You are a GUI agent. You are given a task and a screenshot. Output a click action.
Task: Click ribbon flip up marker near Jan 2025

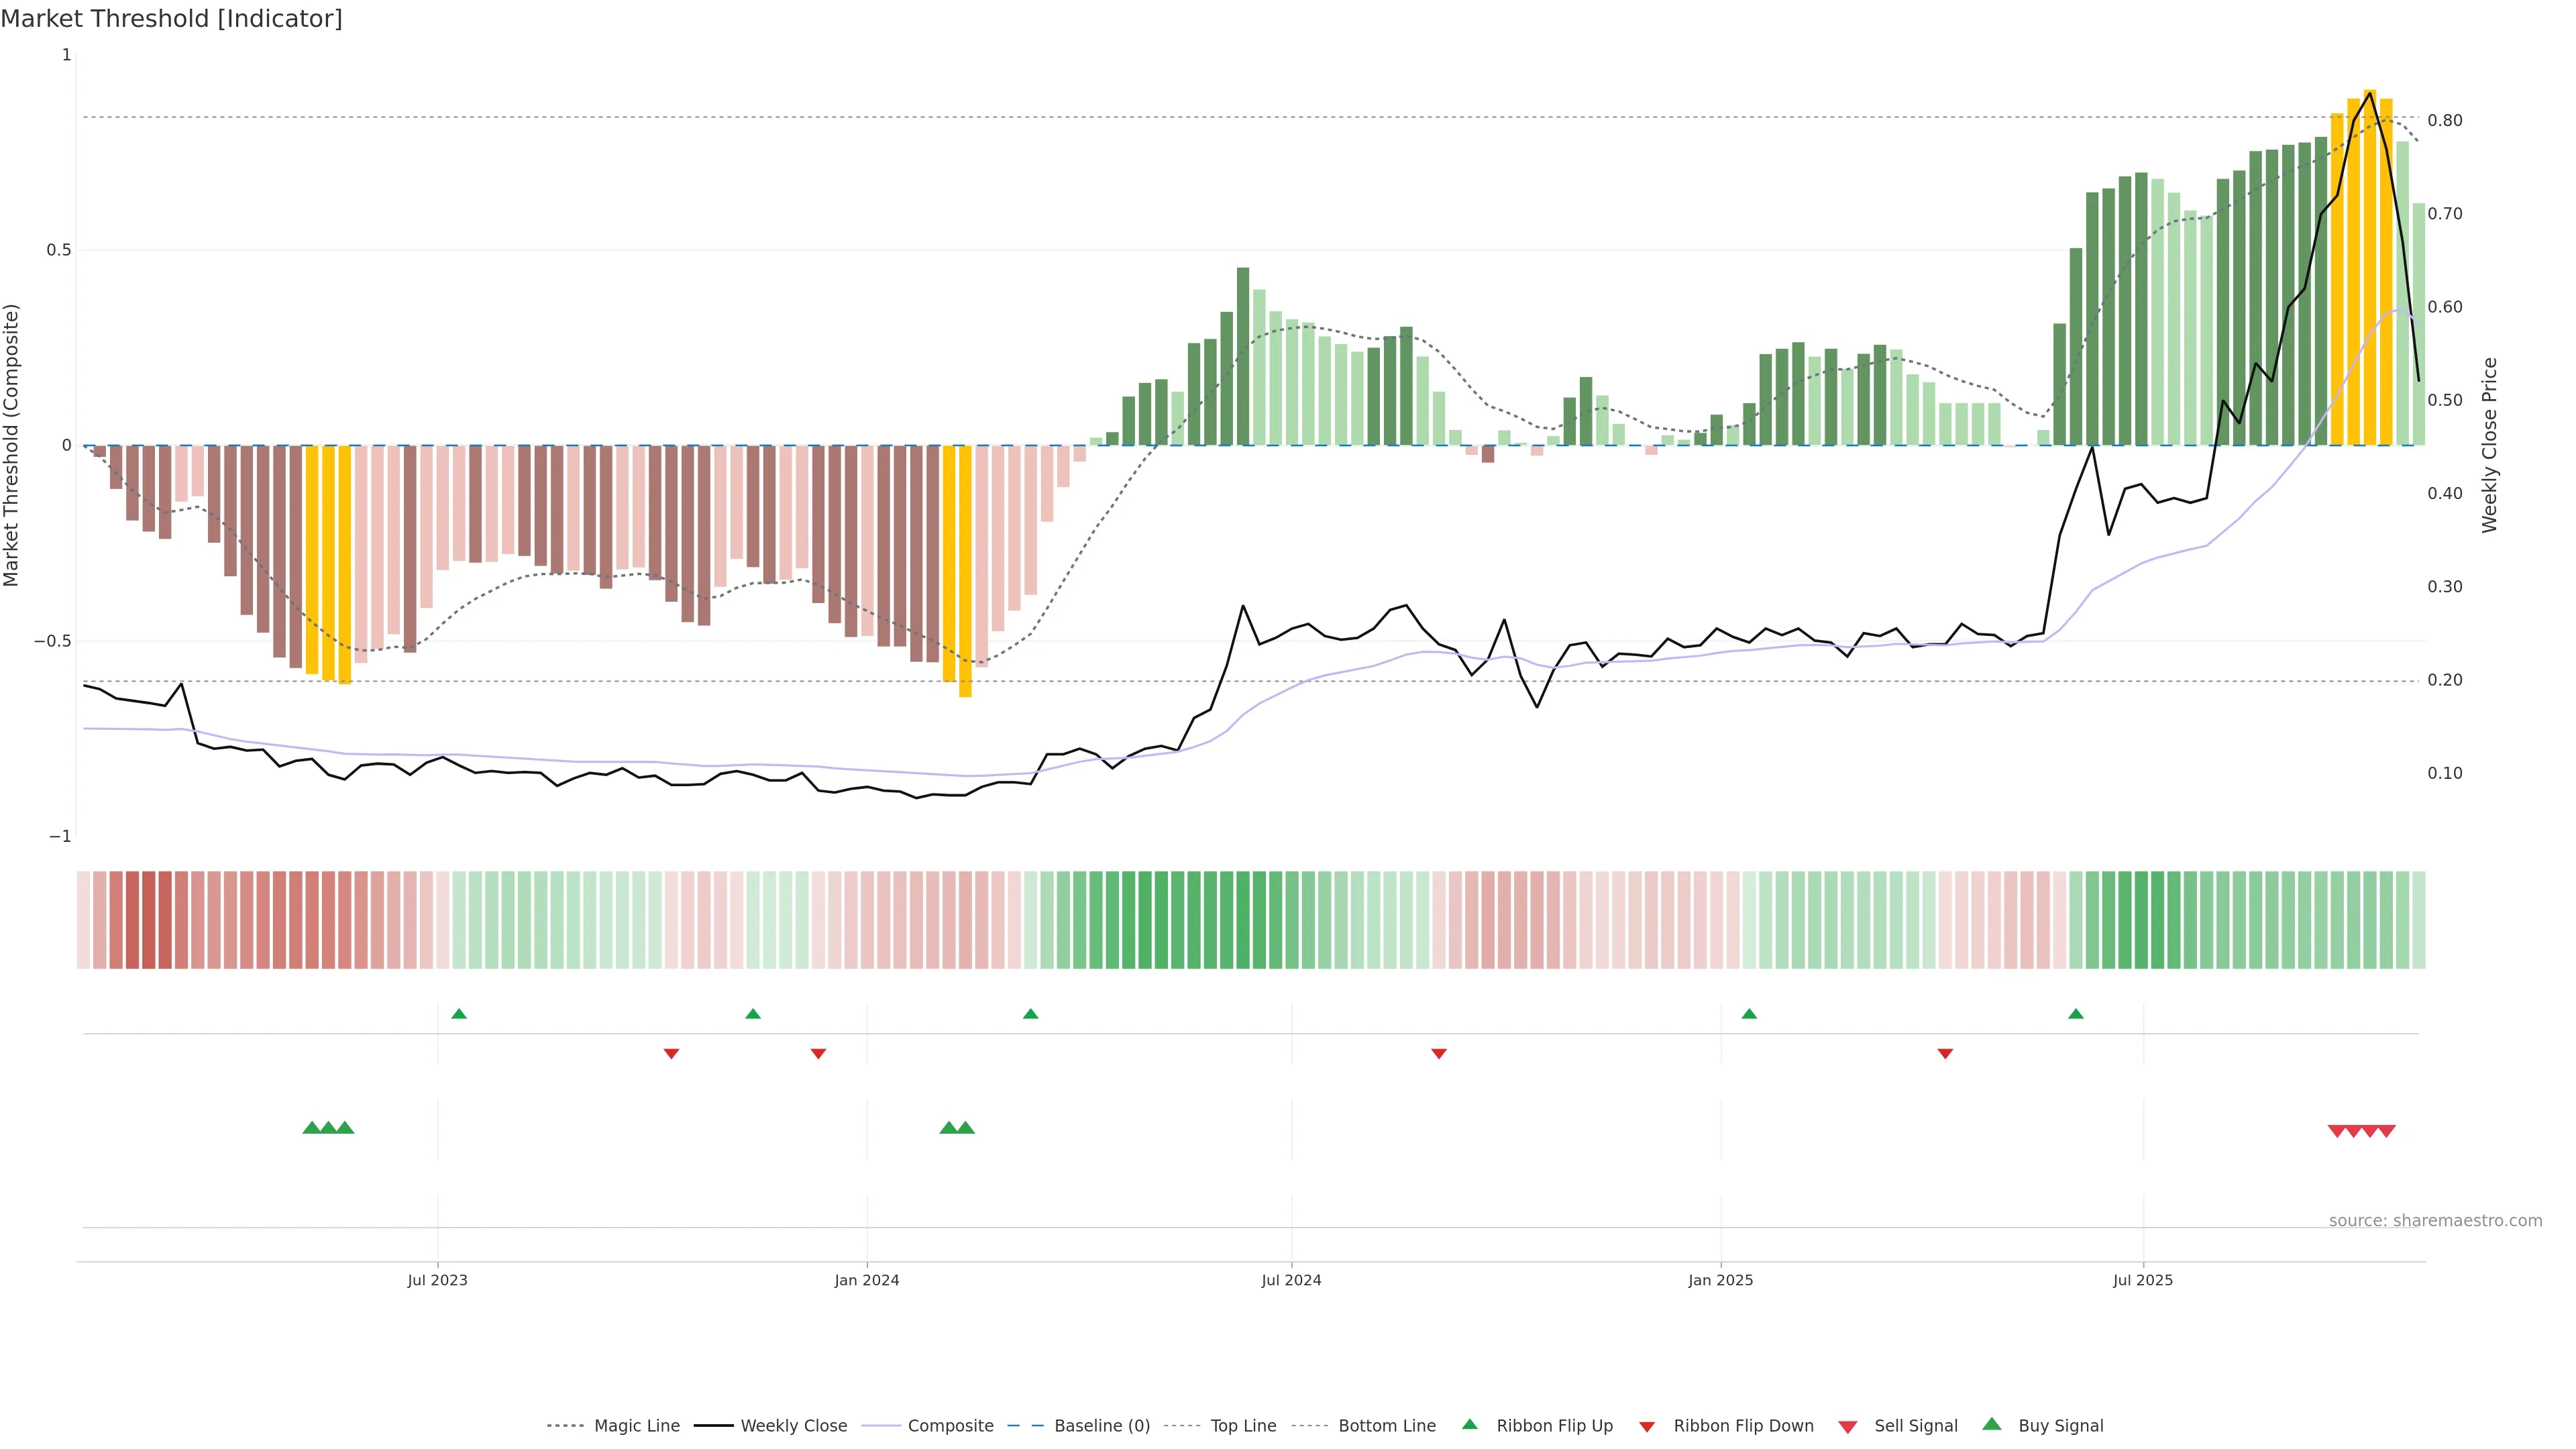tap(1749, 1014)
